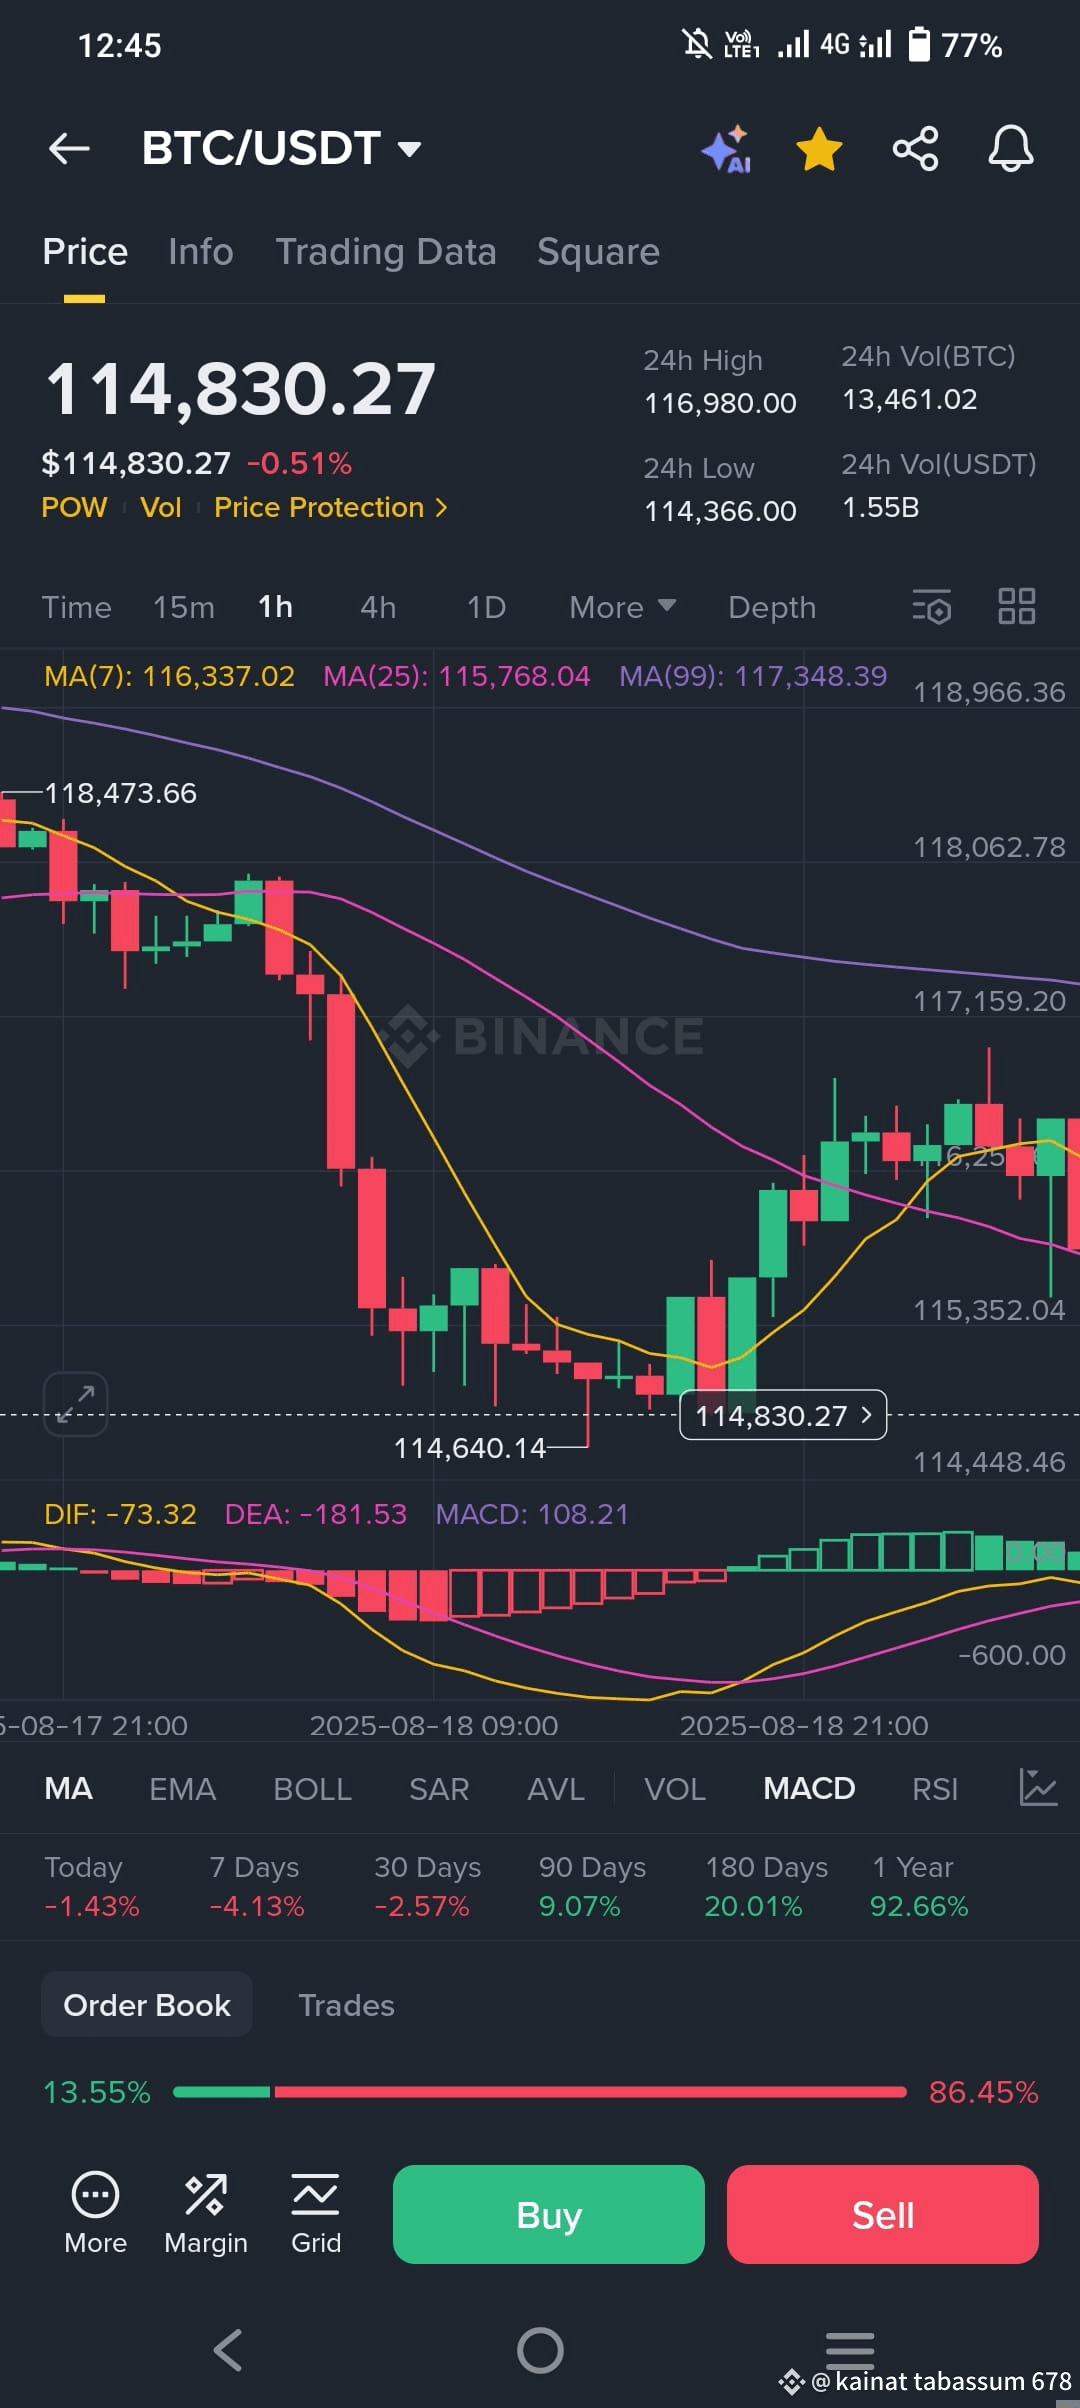Open the chart layout grid icon

click(1017, 606)
